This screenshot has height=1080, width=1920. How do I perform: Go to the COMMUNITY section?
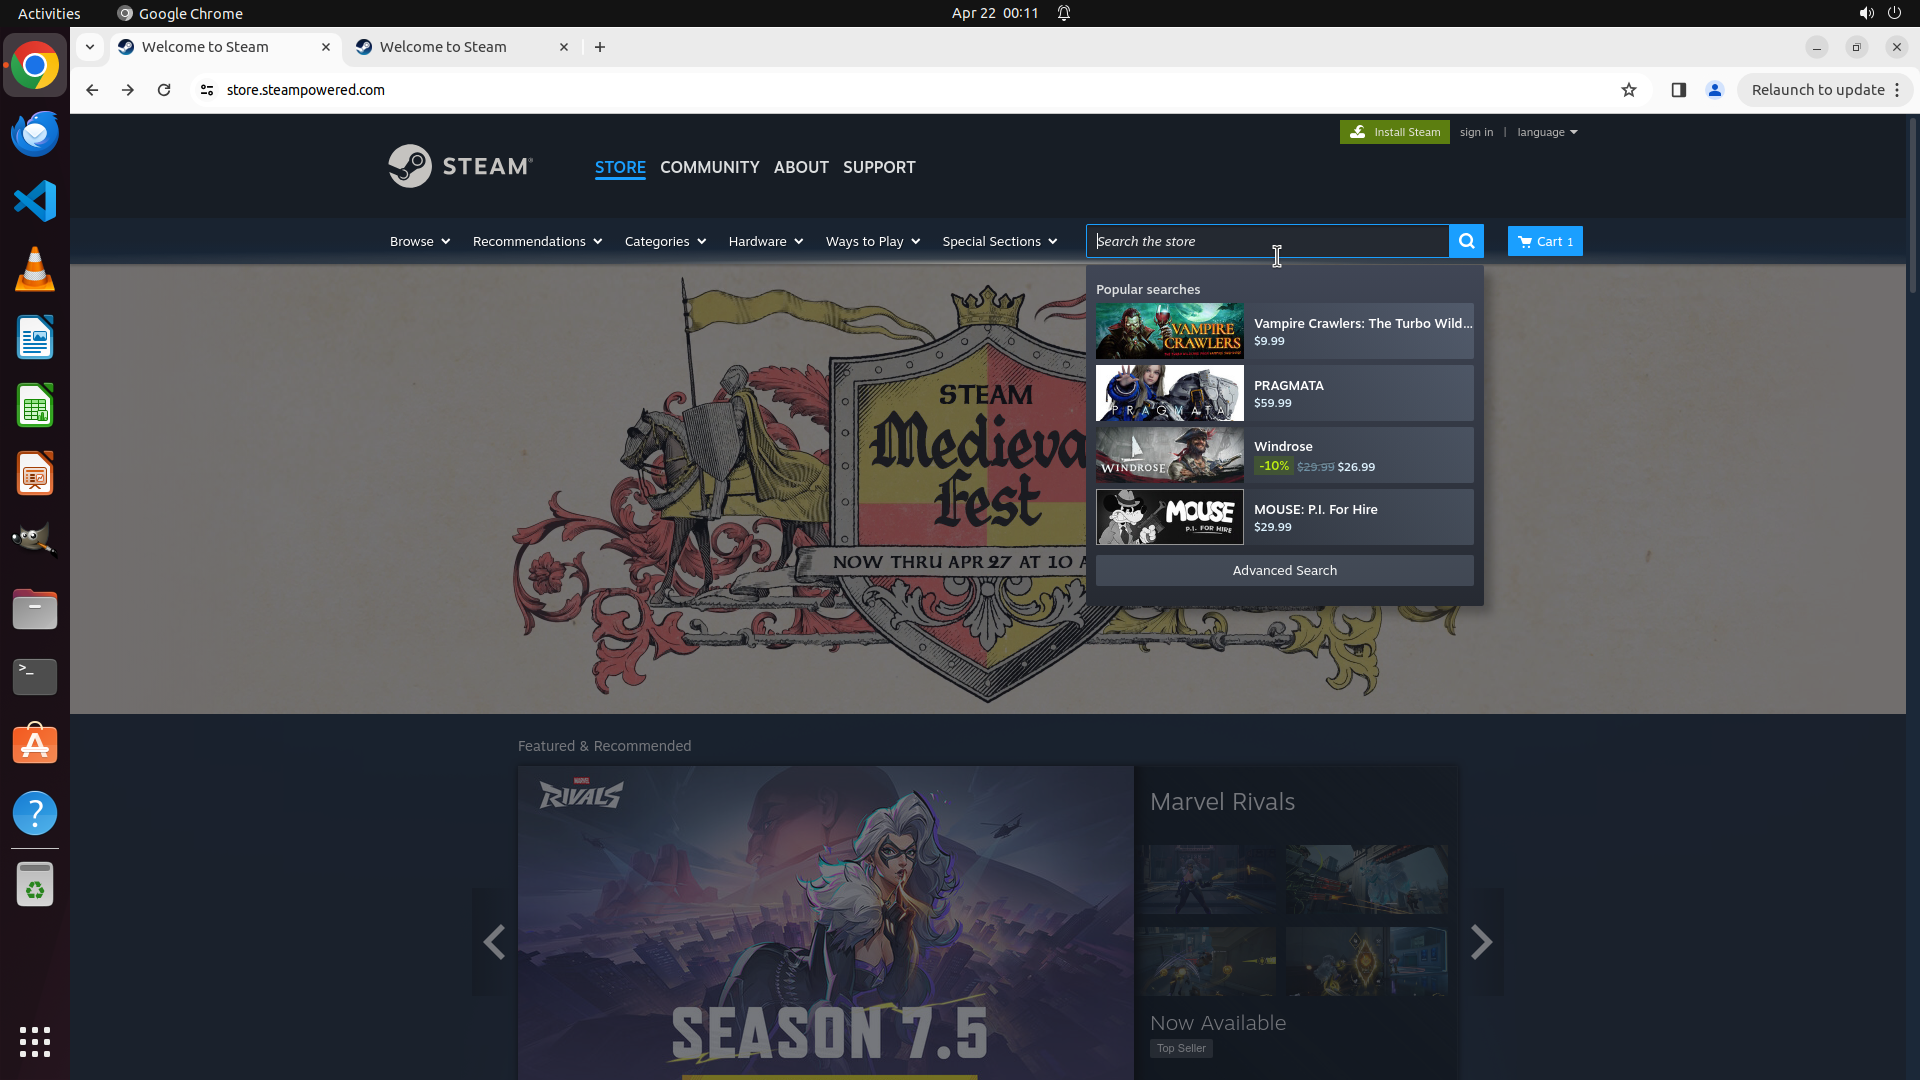(x=709, y=167)
